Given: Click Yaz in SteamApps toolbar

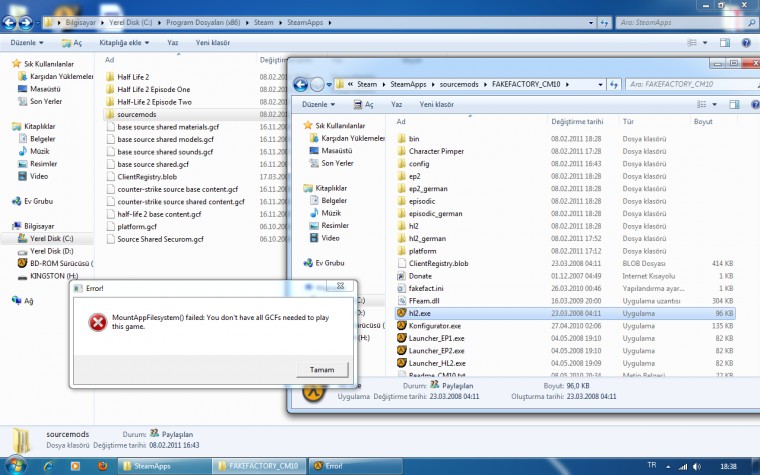Looking at the screenshot, I should pos(173,43).
